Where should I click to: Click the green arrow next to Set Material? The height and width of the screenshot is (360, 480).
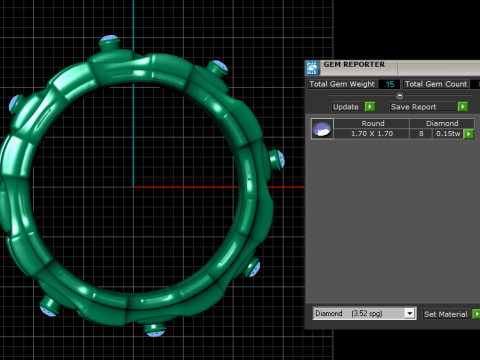click(x=476, y=314)
